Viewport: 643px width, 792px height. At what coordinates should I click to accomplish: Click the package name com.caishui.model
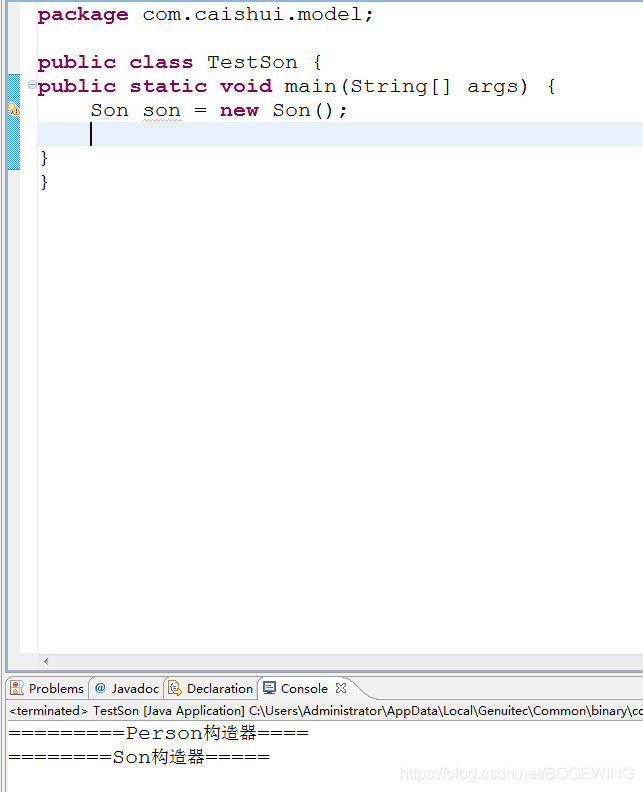tap(252, 14)
